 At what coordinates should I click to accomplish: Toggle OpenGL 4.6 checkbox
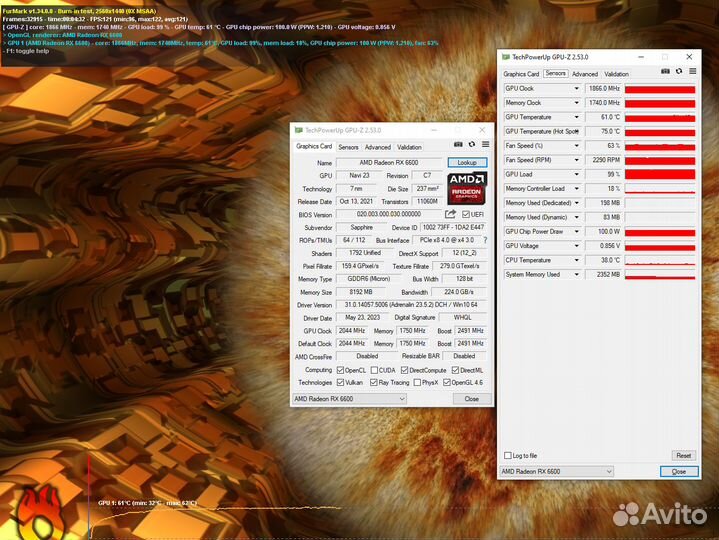447,382
